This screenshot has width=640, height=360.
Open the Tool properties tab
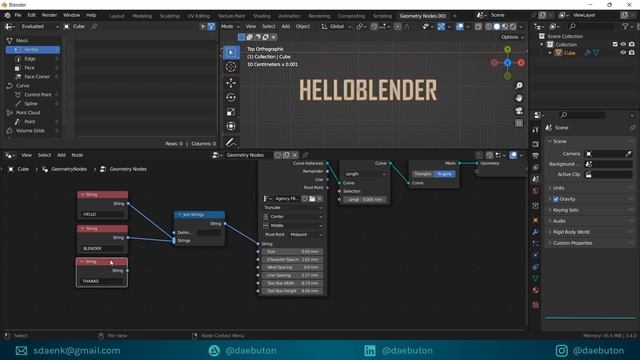(536, 129)
